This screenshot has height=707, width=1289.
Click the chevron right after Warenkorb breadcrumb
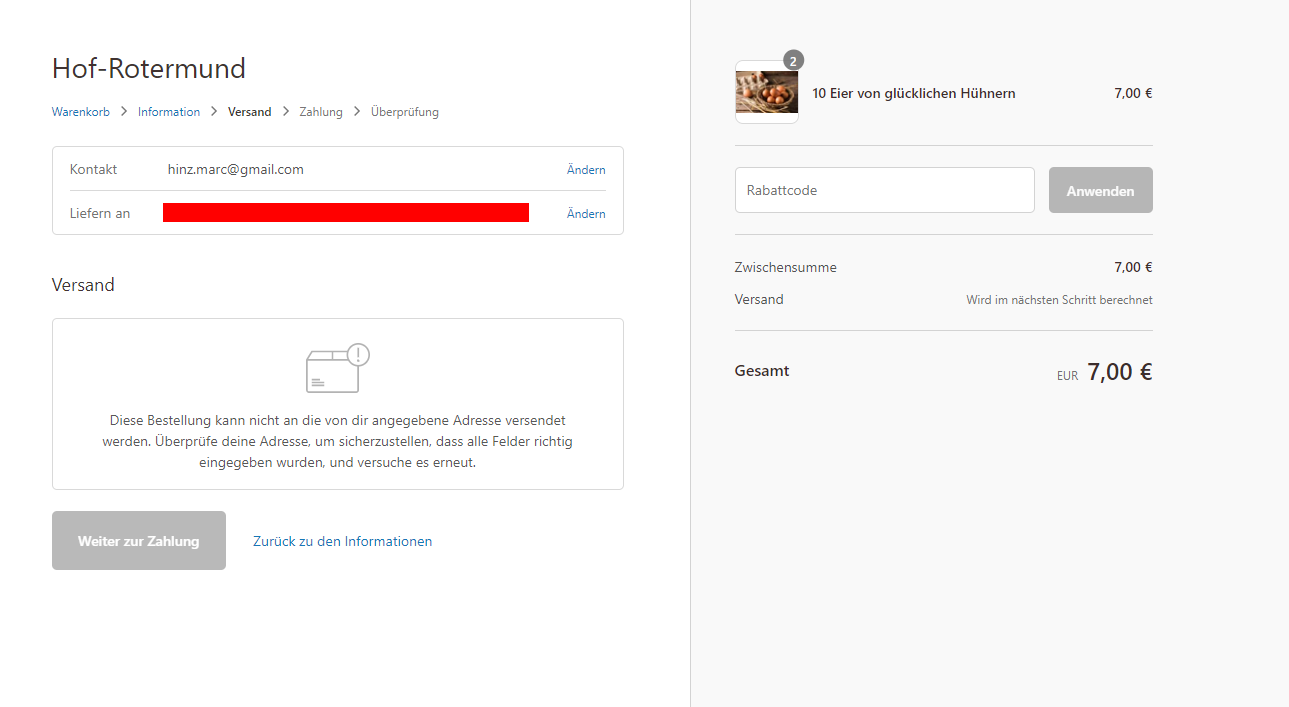pos(124,112)
